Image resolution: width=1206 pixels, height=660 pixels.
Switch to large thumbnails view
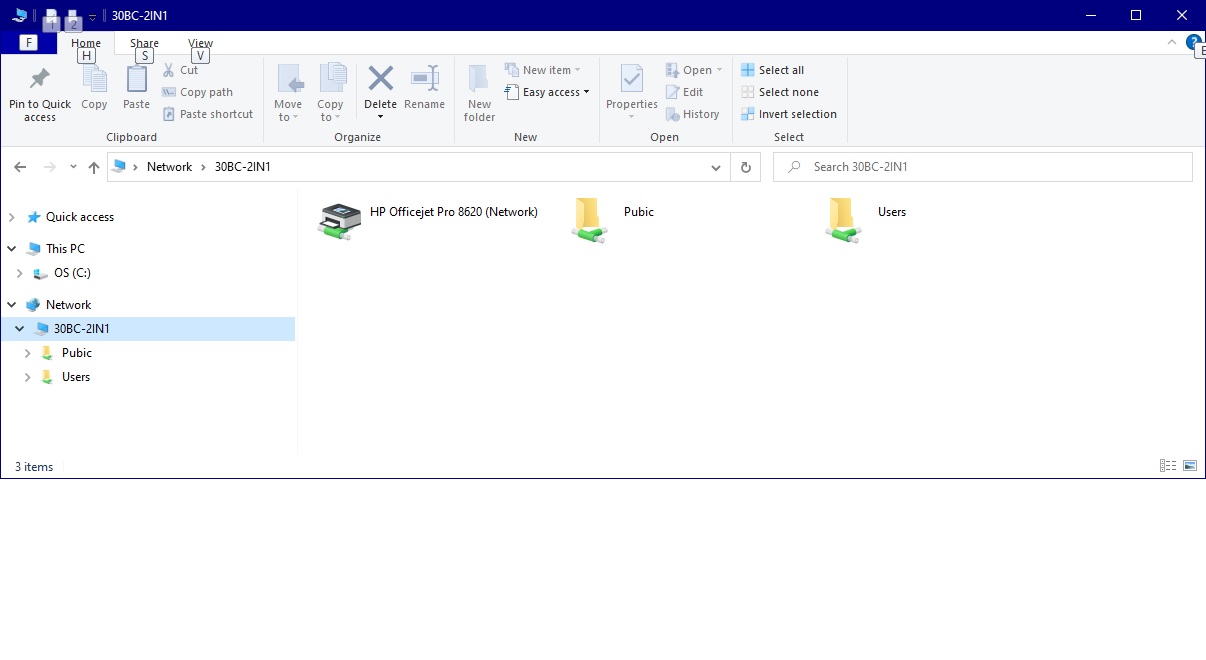[1189, 464]
